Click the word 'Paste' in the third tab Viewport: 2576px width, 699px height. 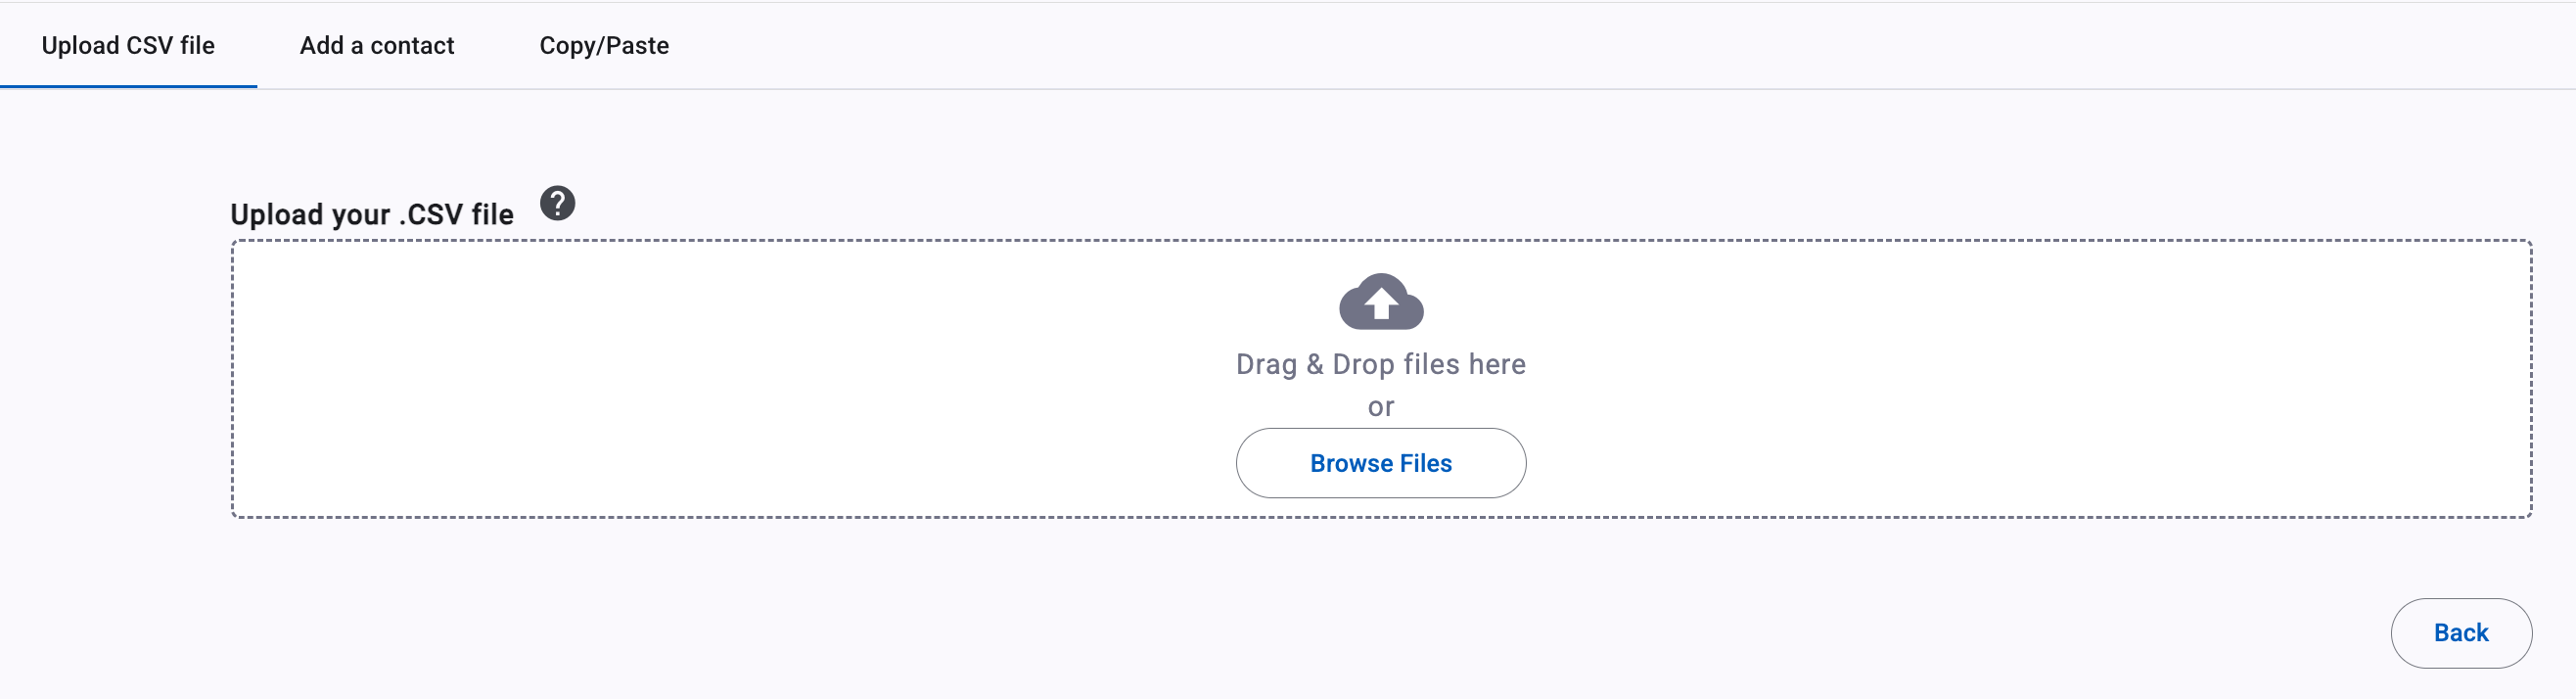click(638, 45)
